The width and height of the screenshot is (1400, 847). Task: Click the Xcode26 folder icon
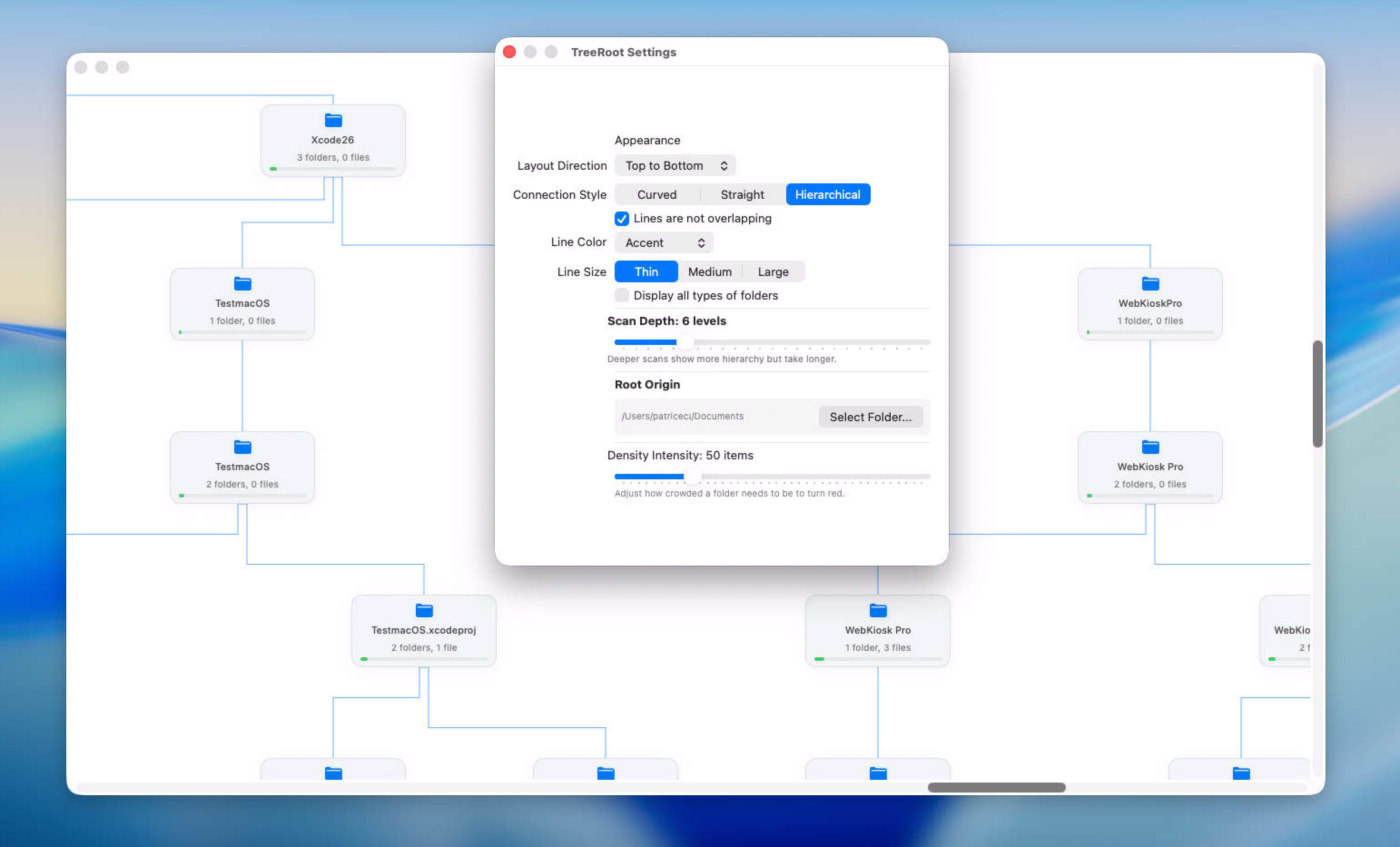[x=333, y=120]
